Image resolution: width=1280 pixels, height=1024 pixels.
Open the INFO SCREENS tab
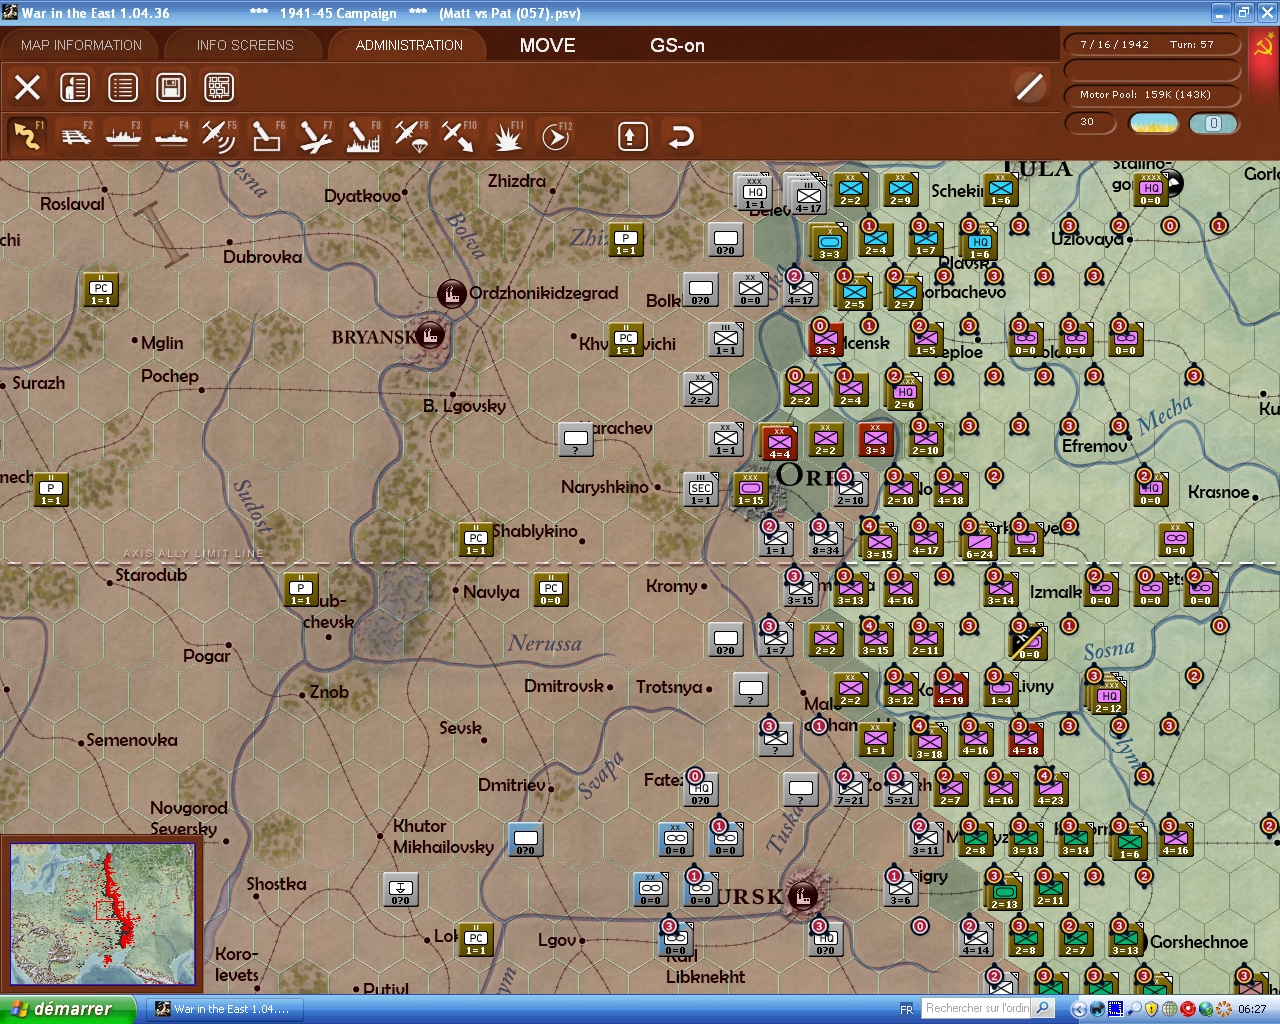(245, 45)
